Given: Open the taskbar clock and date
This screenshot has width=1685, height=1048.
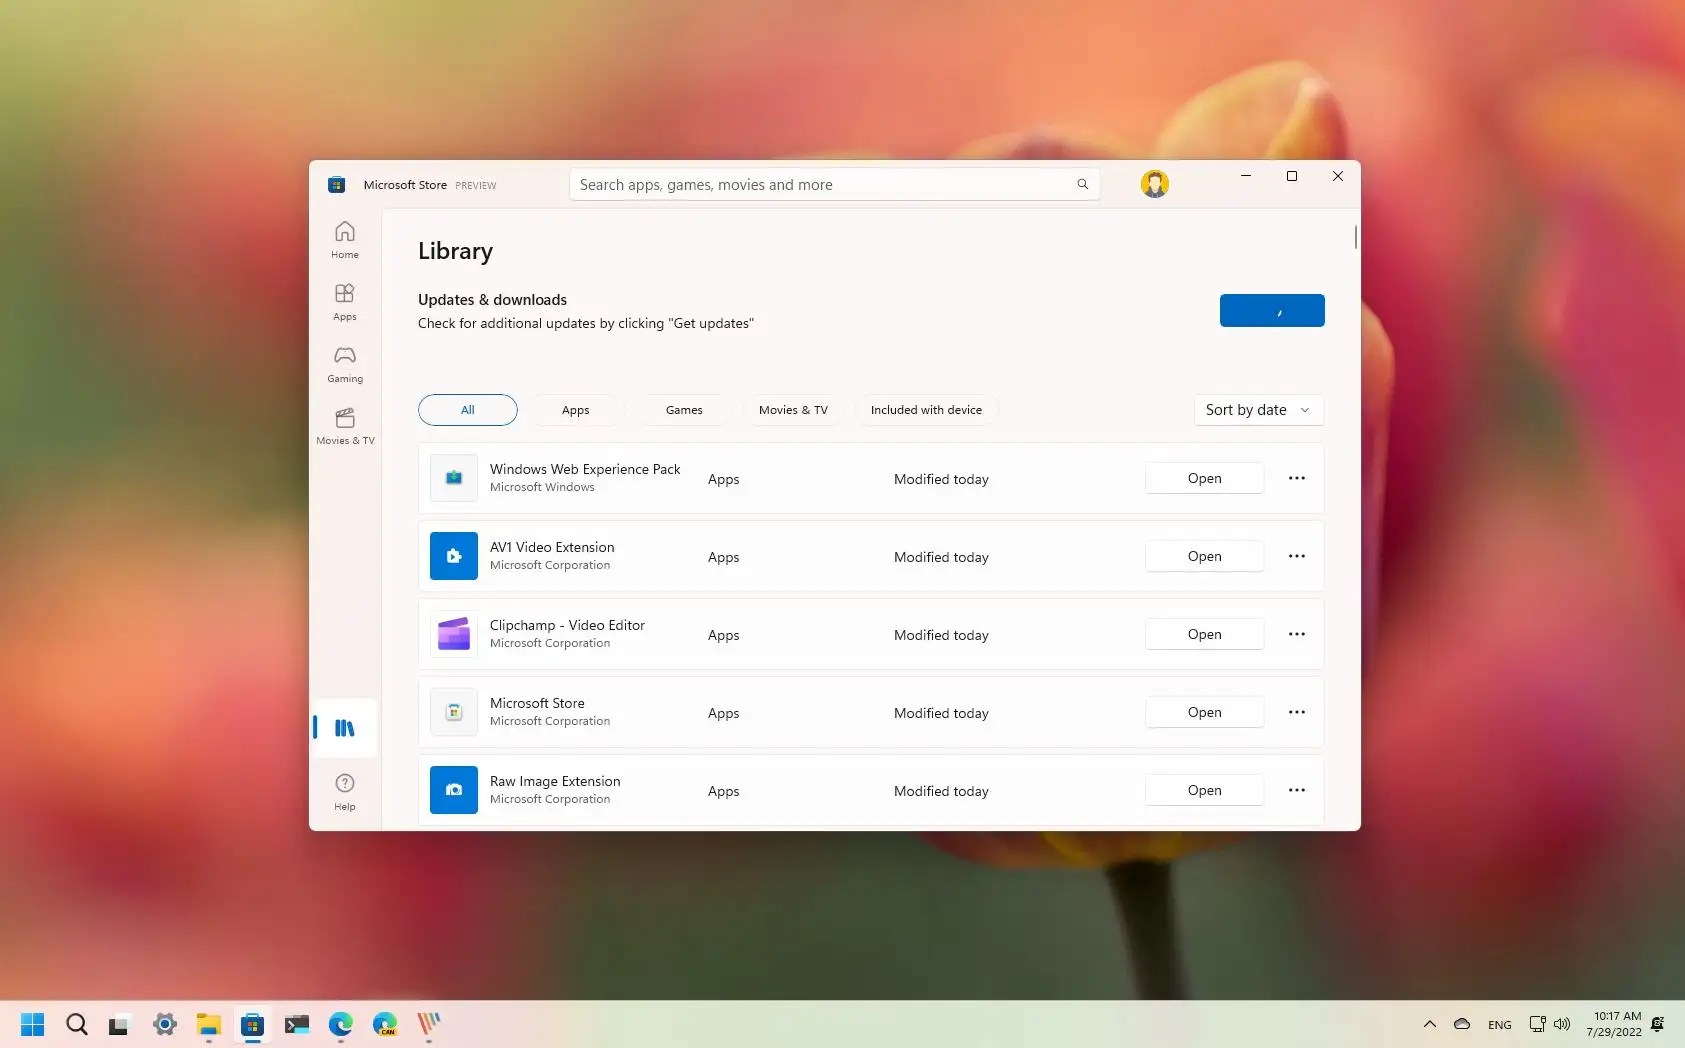Looking at the screenshot, I should [1614, 1024].
